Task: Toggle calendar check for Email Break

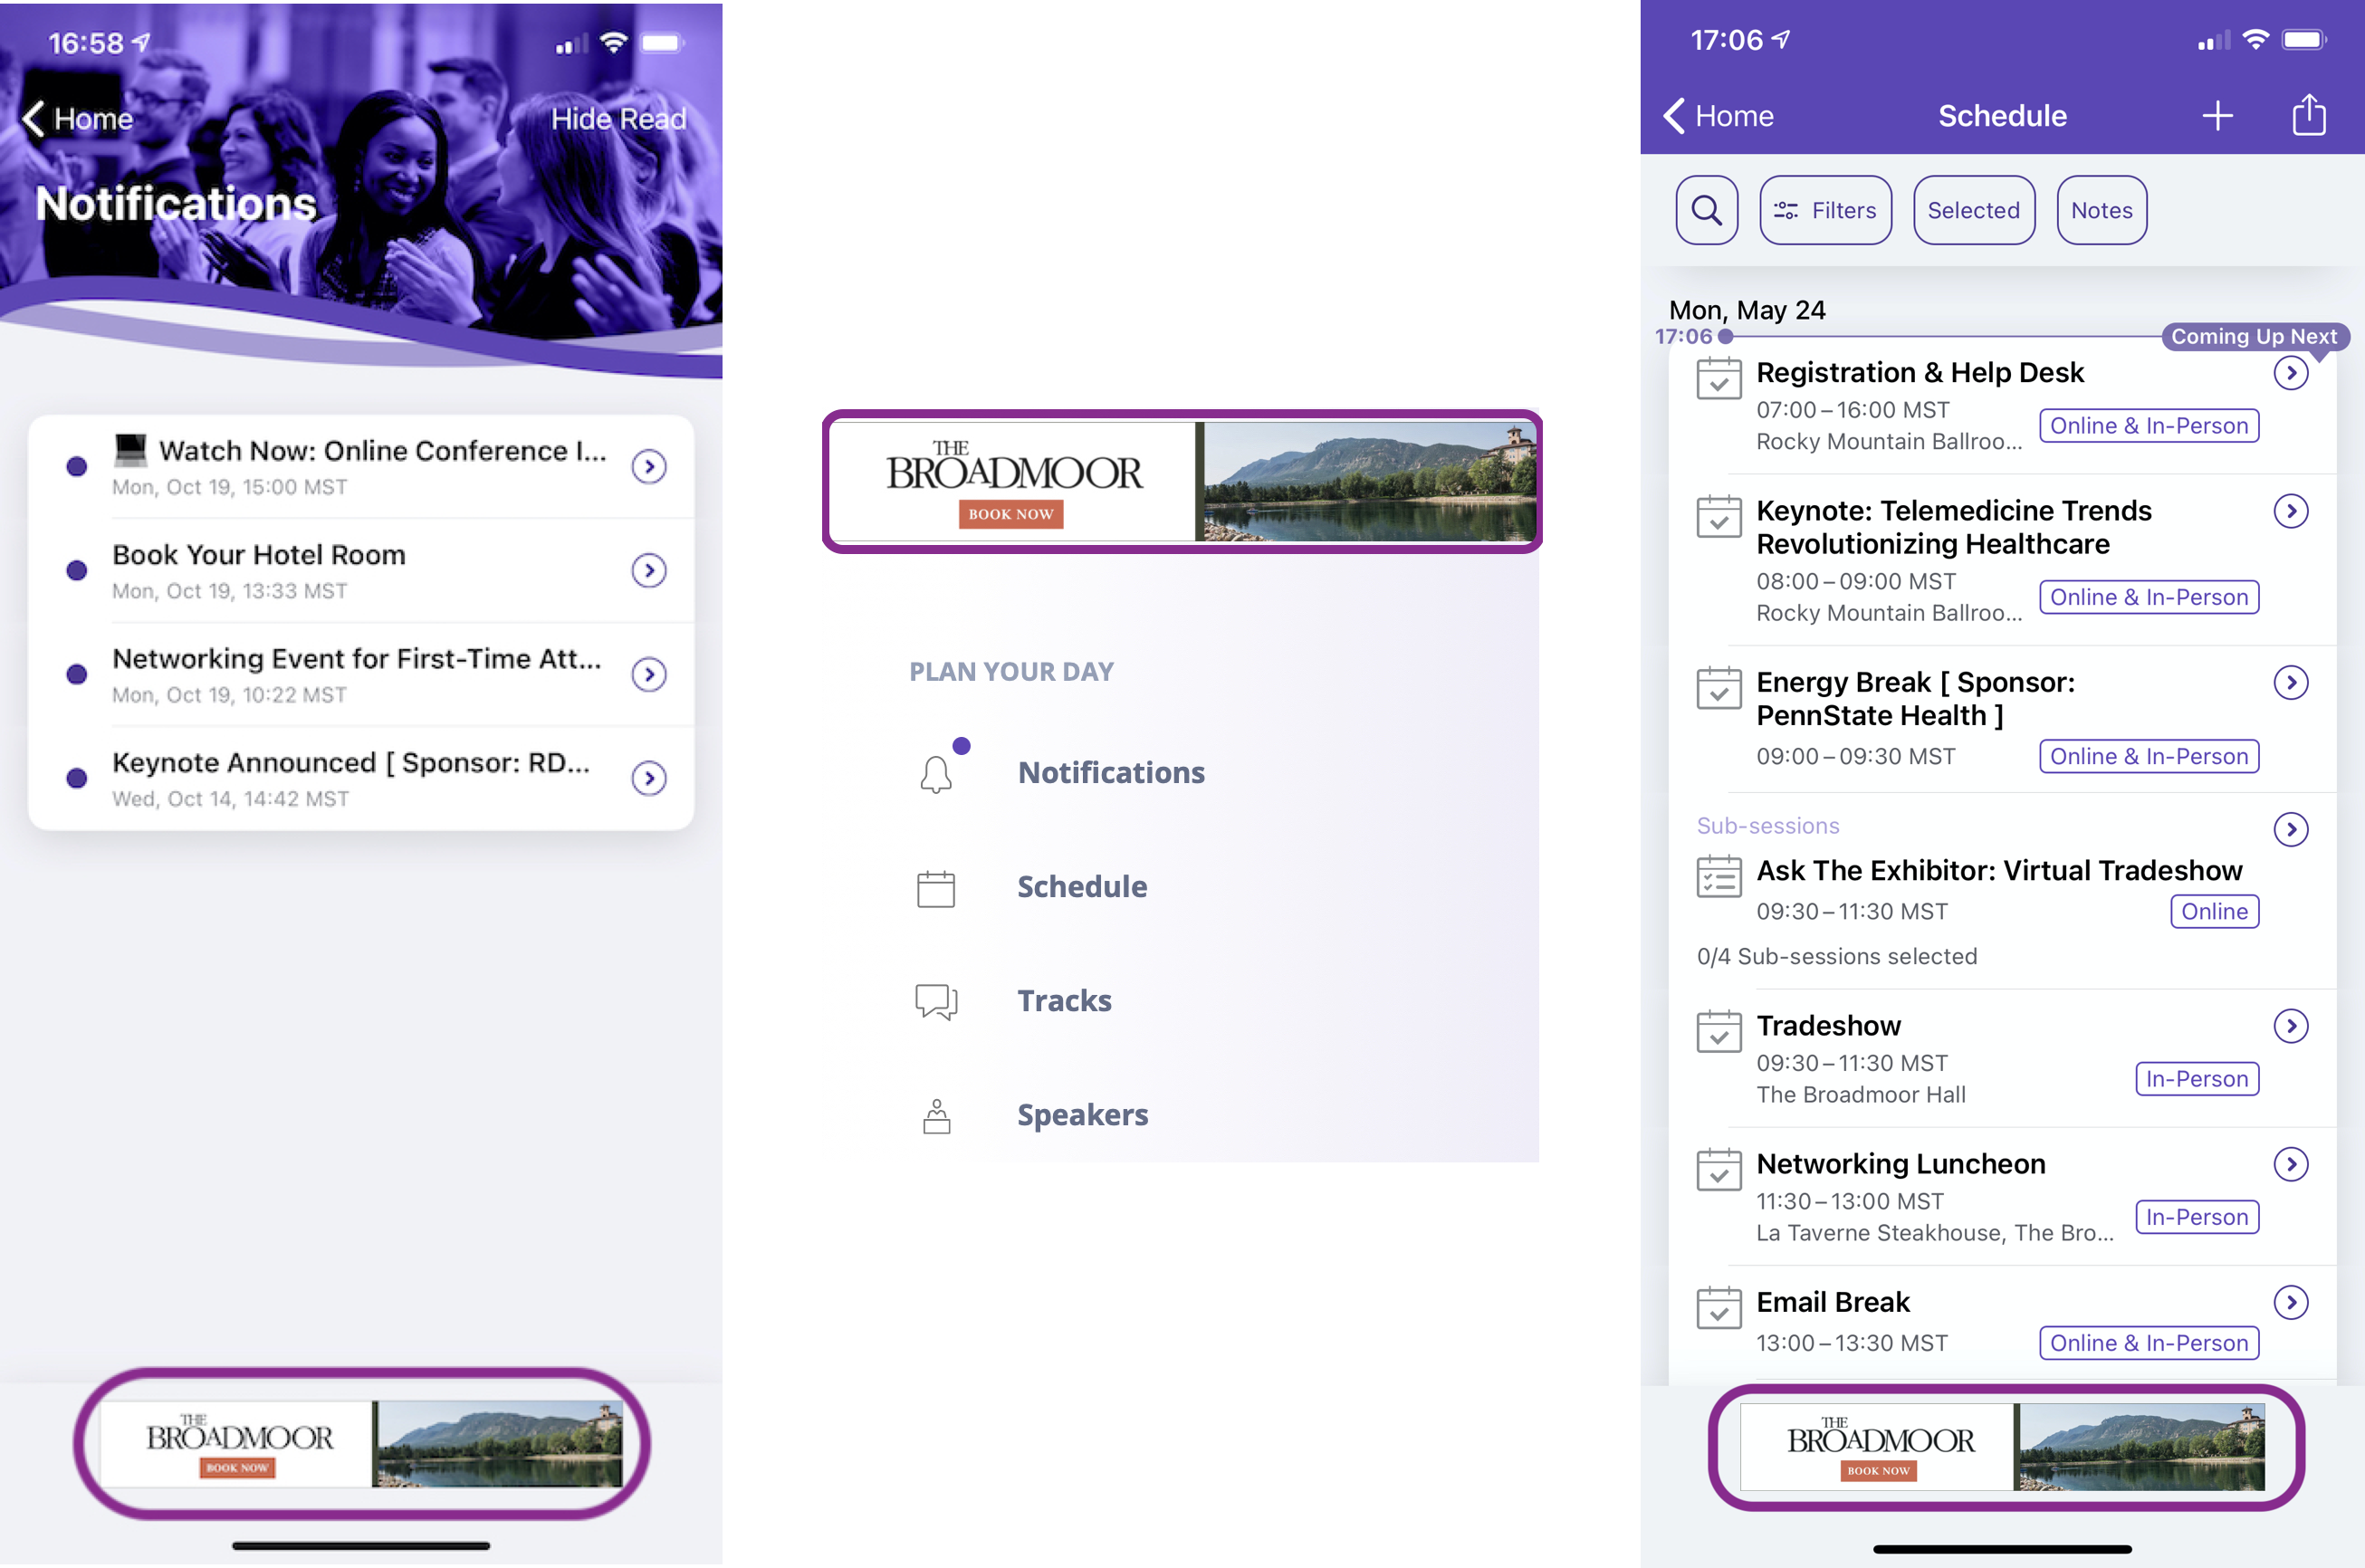Action: point(1719,1308)
